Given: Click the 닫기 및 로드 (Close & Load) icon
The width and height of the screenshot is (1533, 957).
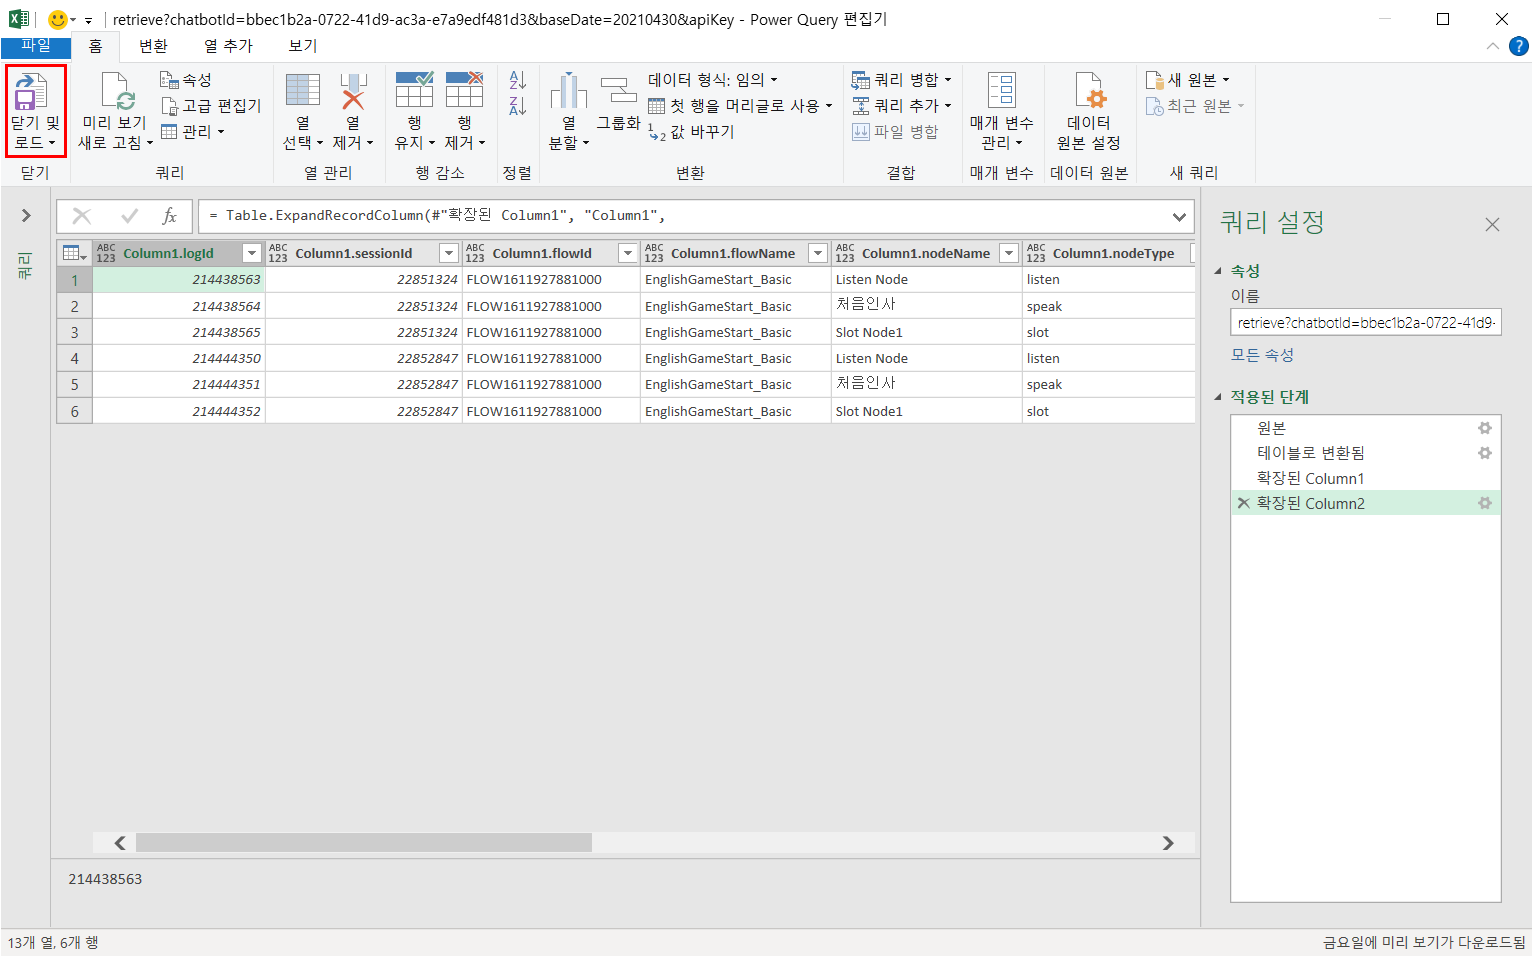Looking at the screenshot, I should pos(31,92).
